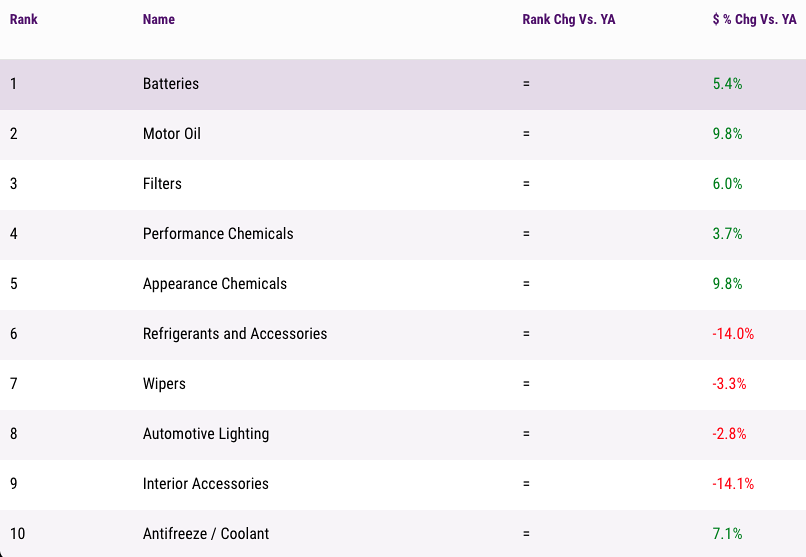
Task: Select the Batteries row
Action: (x=403, y=84)
